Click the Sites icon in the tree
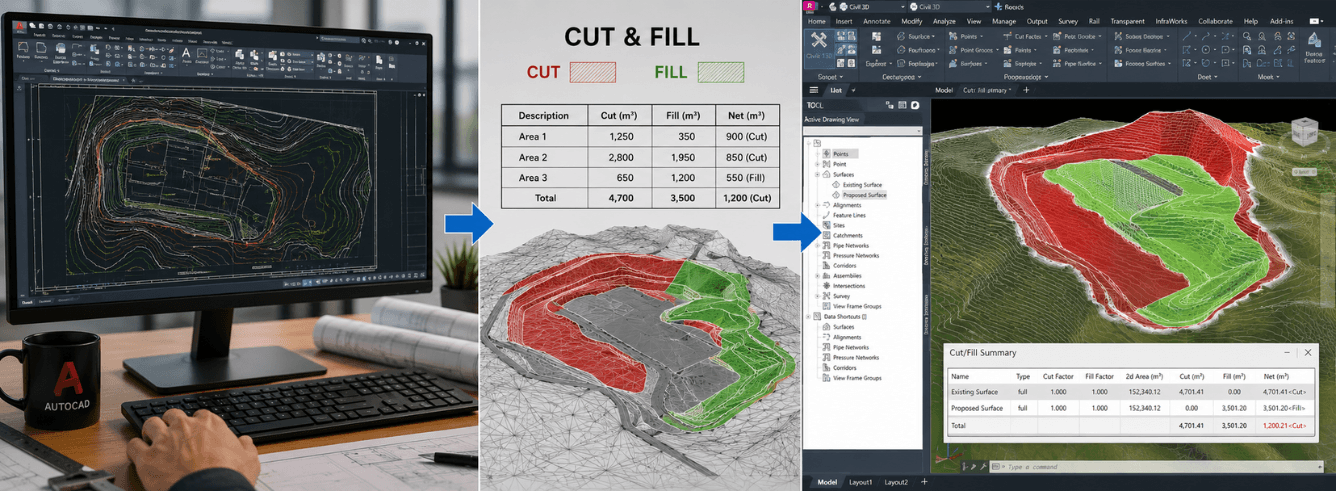Image resolution: width=1336 pixels, height=491 pixels. tap(827, 225)
